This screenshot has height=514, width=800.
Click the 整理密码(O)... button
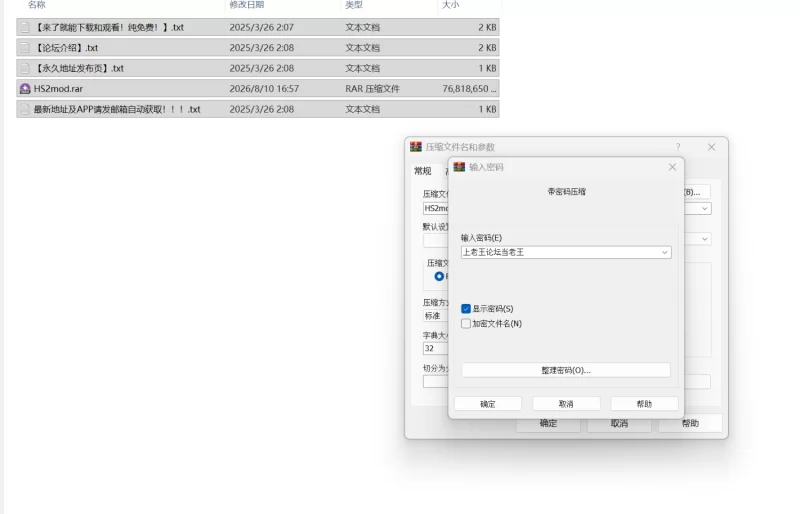[566, 370]
